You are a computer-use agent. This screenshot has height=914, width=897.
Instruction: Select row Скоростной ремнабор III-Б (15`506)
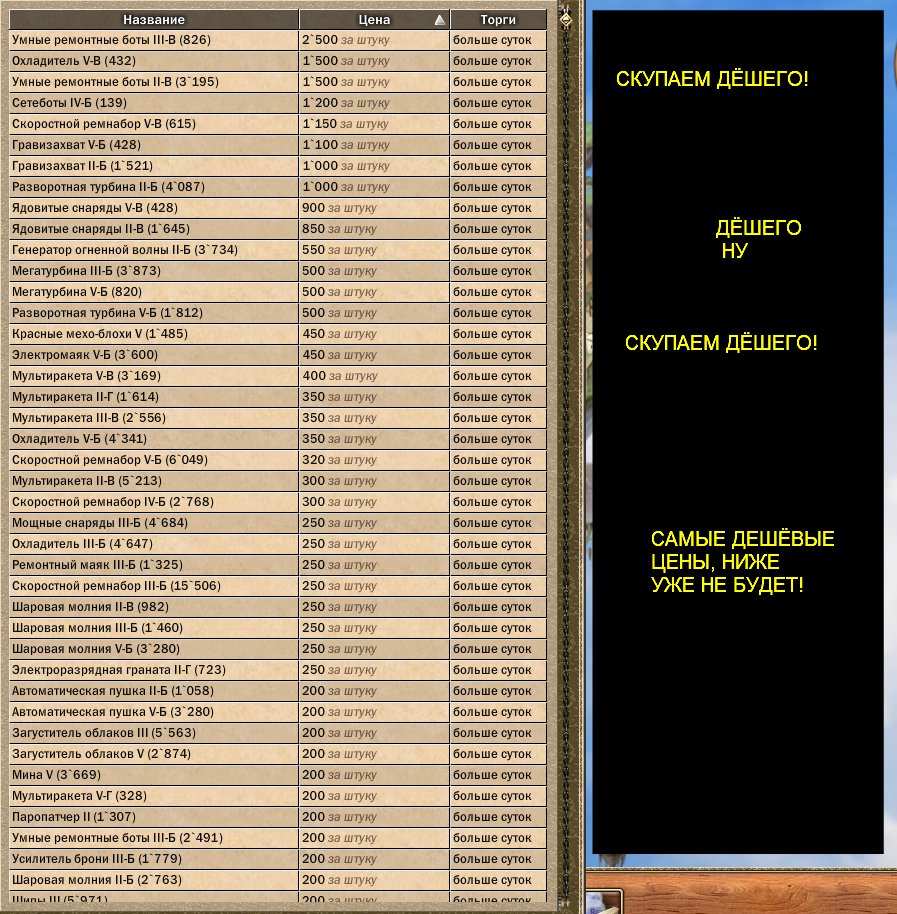tap(278, 586)
